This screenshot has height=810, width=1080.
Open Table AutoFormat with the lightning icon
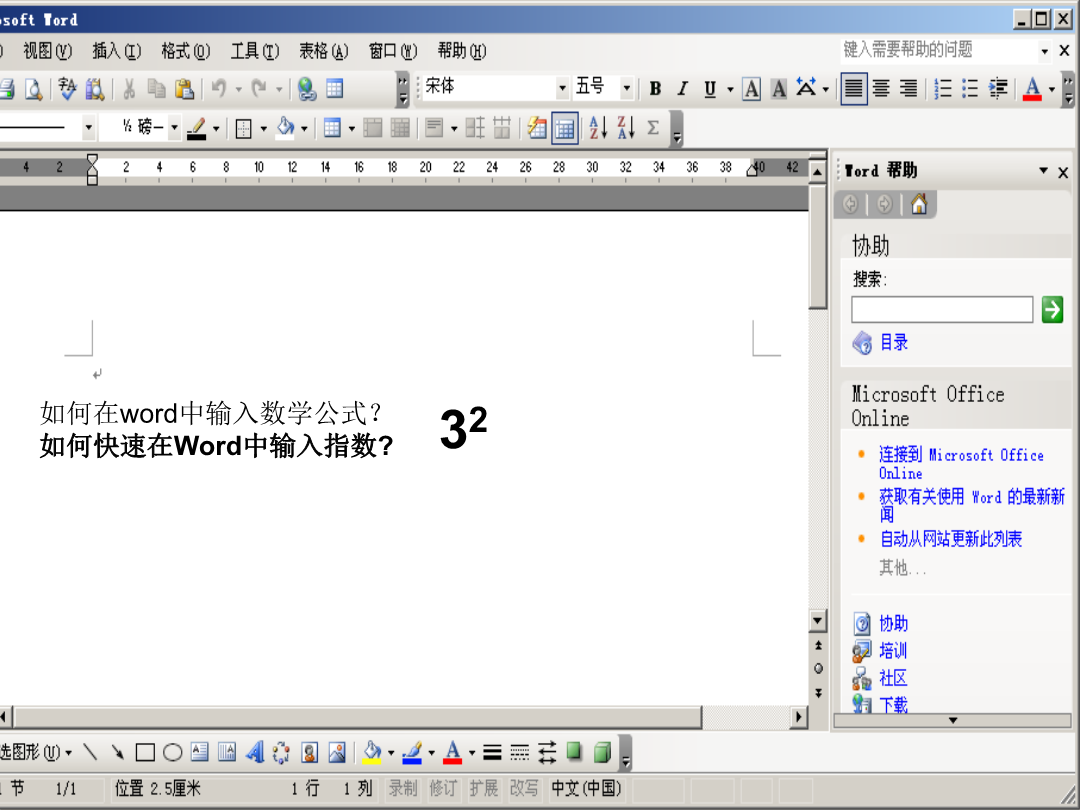[x=537, y=127]
